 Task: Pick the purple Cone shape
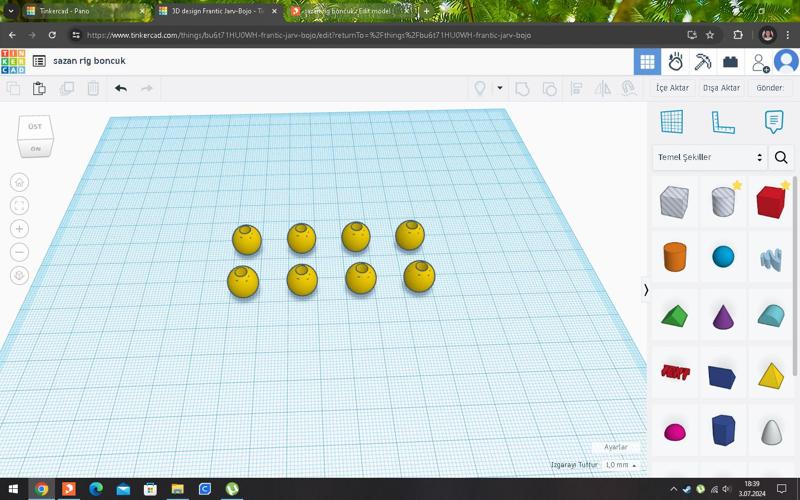[x=723, y=316]
